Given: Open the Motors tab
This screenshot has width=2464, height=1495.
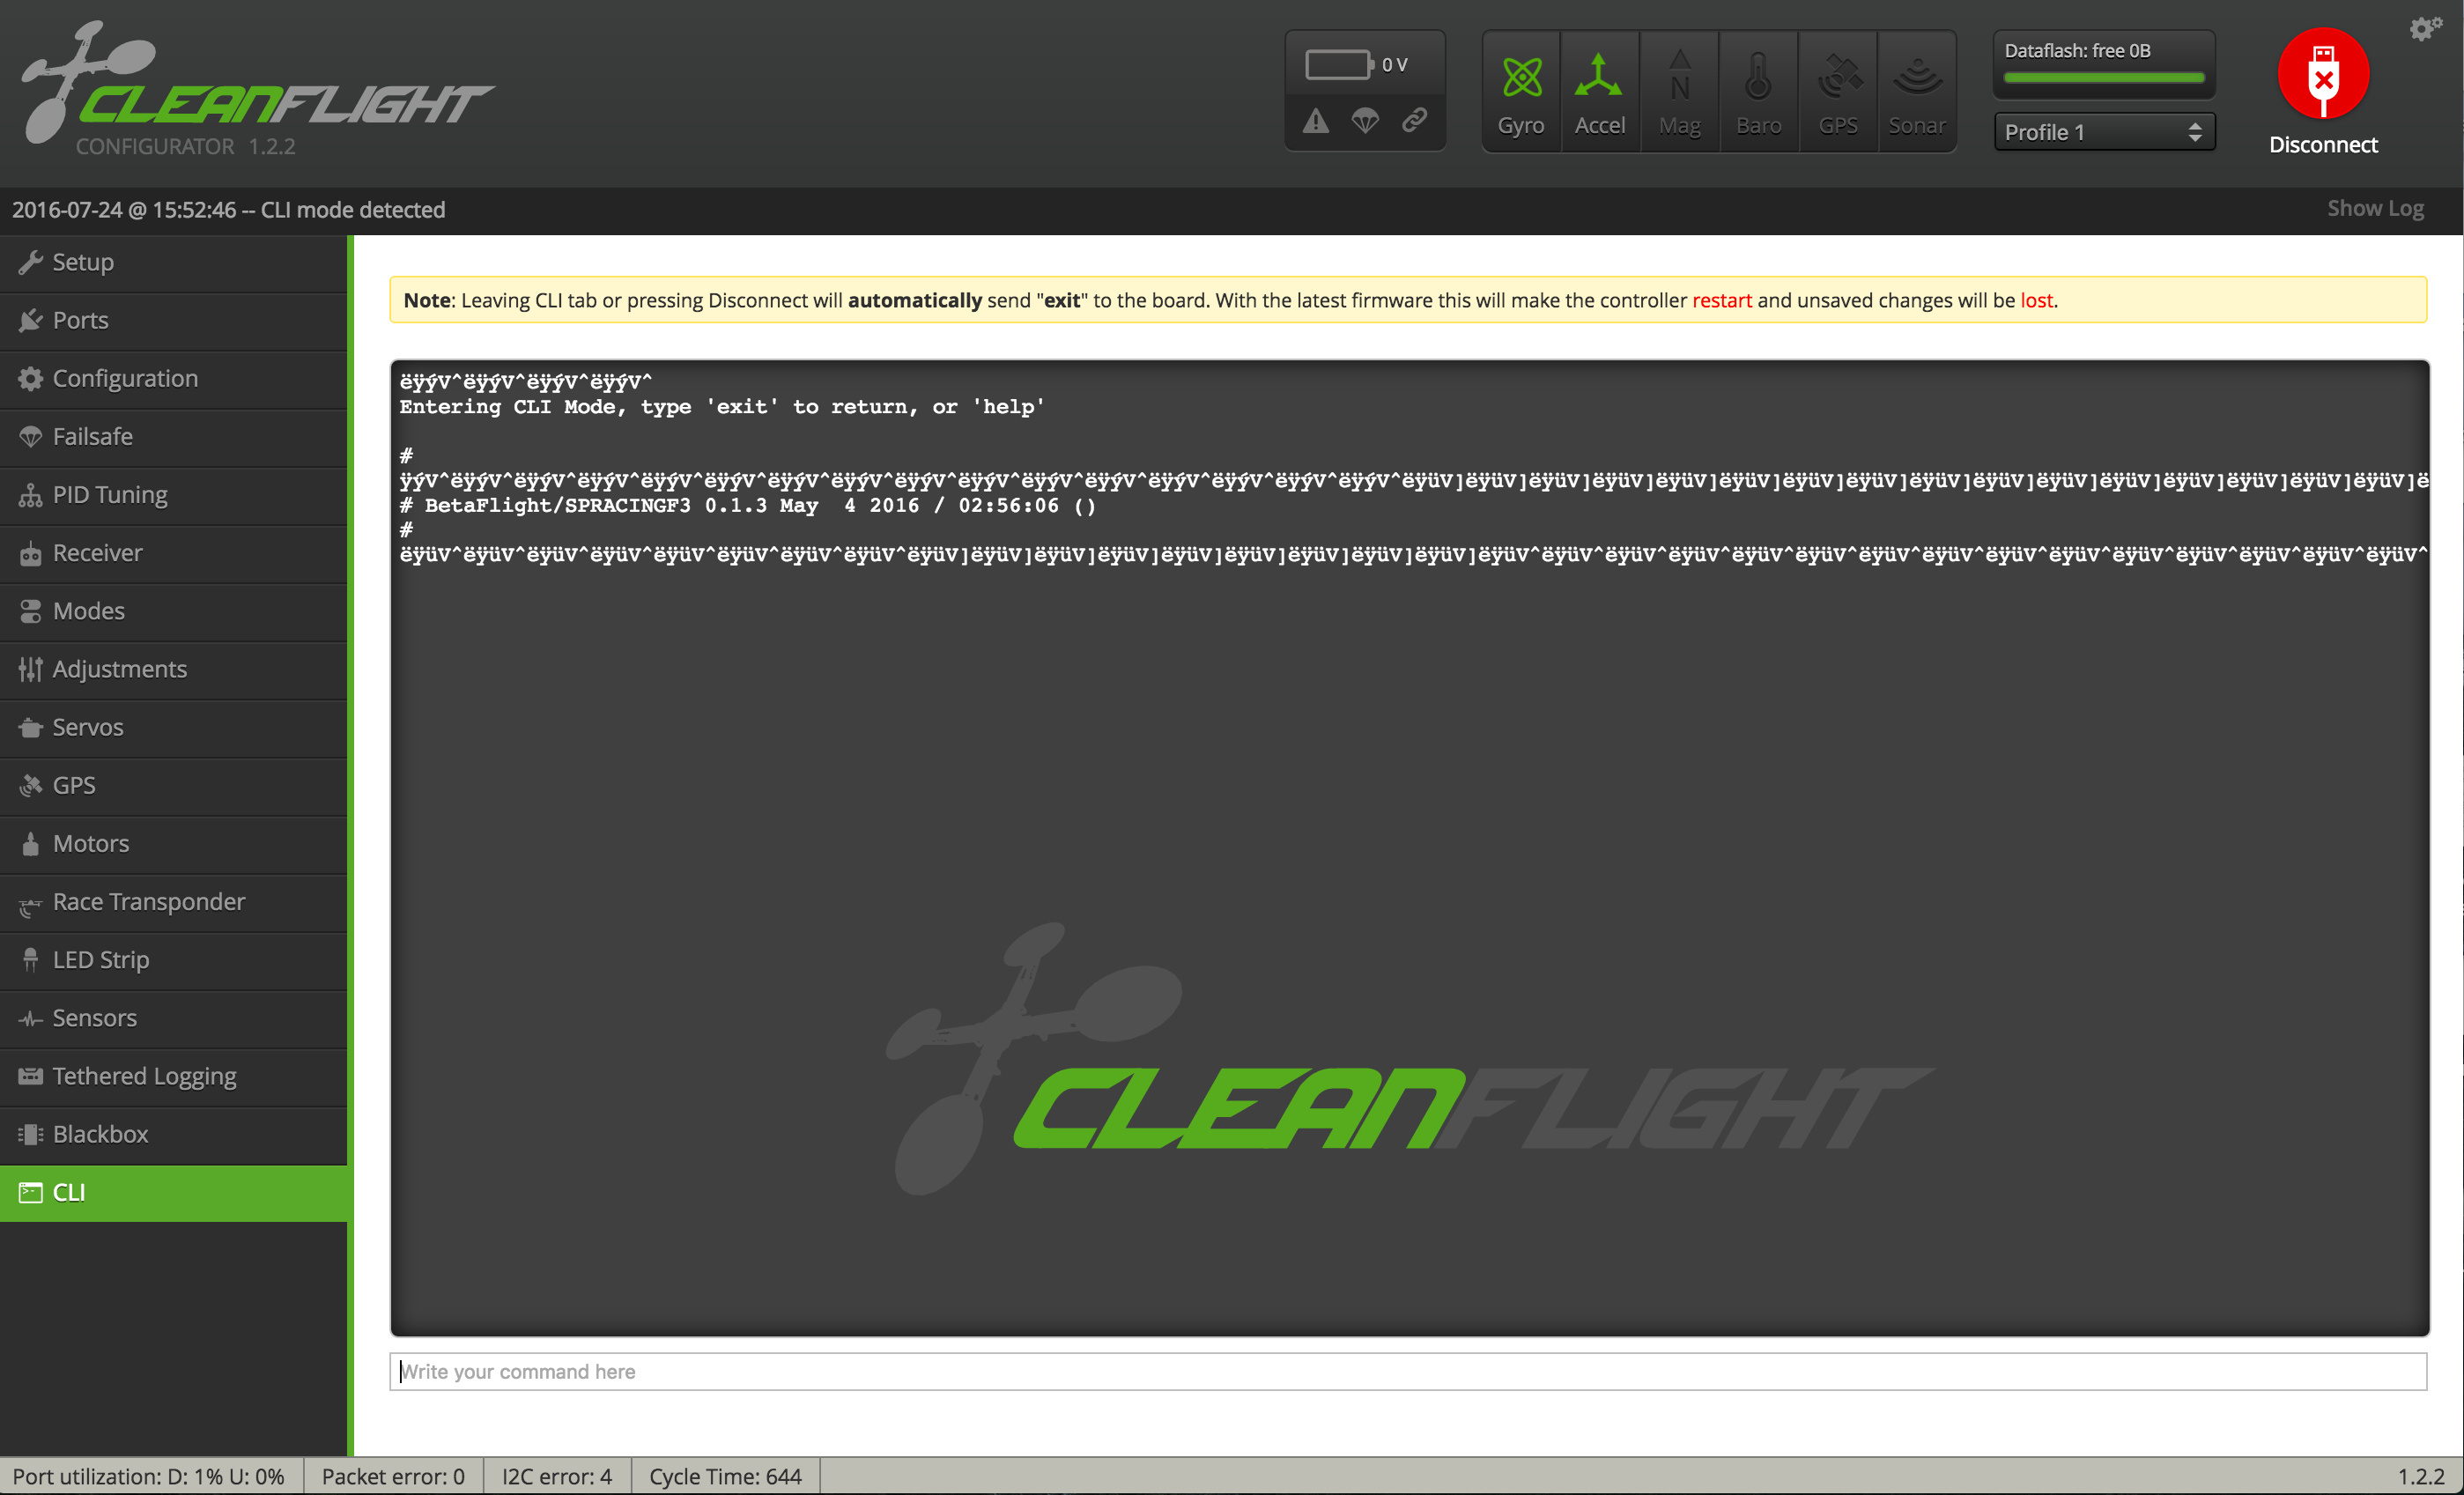Looking at the screenshot, I should tap(174, 843).
